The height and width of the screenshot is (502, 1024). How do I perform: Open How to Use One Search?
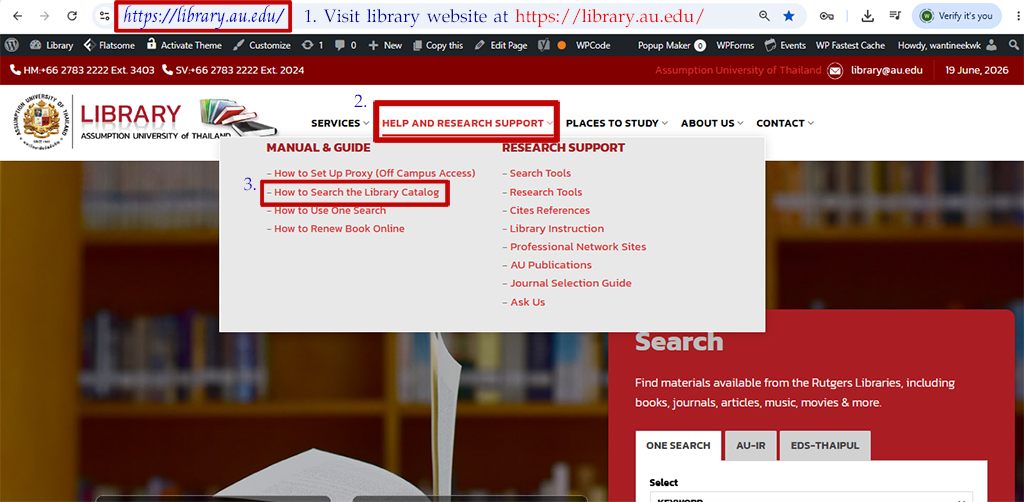(330, 210)
